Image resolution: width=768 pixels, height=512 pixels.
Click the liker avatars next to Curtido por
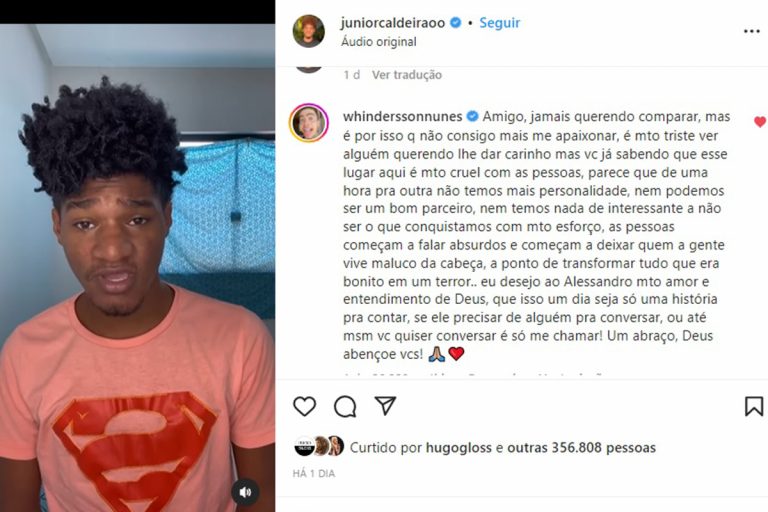[x=319, y=446]
